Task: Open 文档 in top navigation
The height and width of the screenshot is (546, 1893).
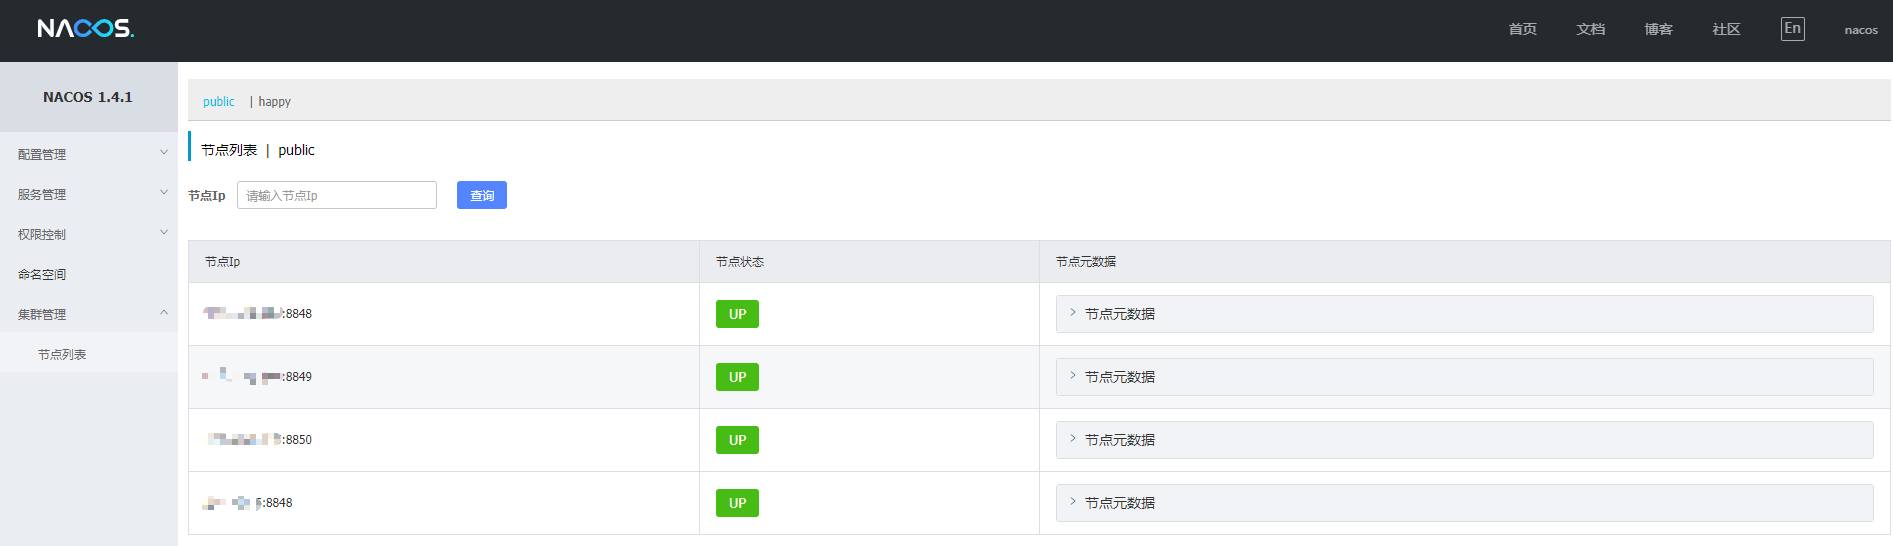Action: pyautogui.click(x=1590, y=29)
